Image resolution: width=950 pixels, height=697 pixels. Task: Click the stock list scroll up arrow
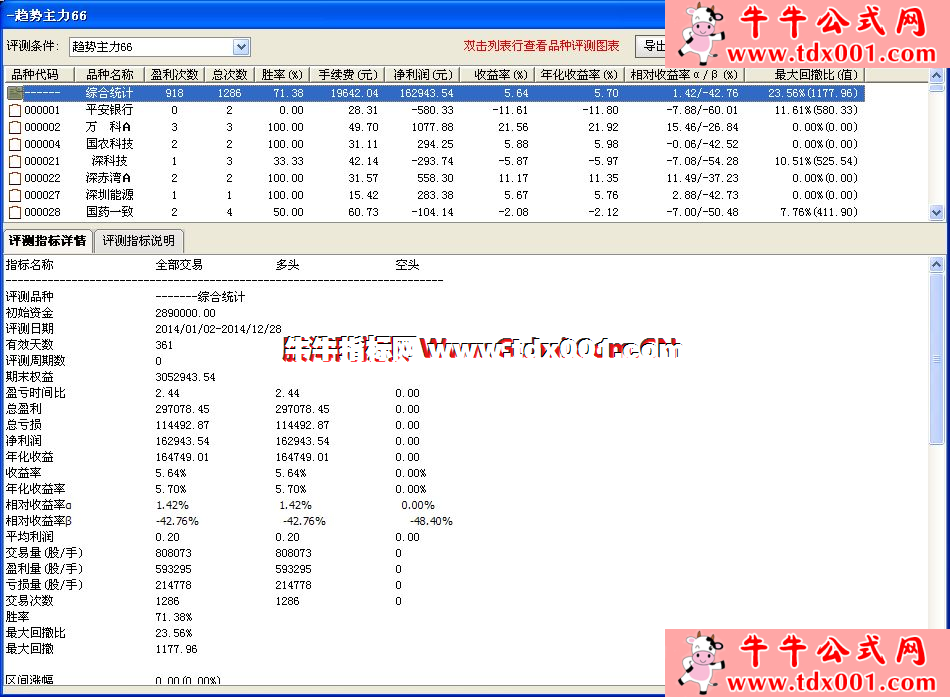click(936, 76)
